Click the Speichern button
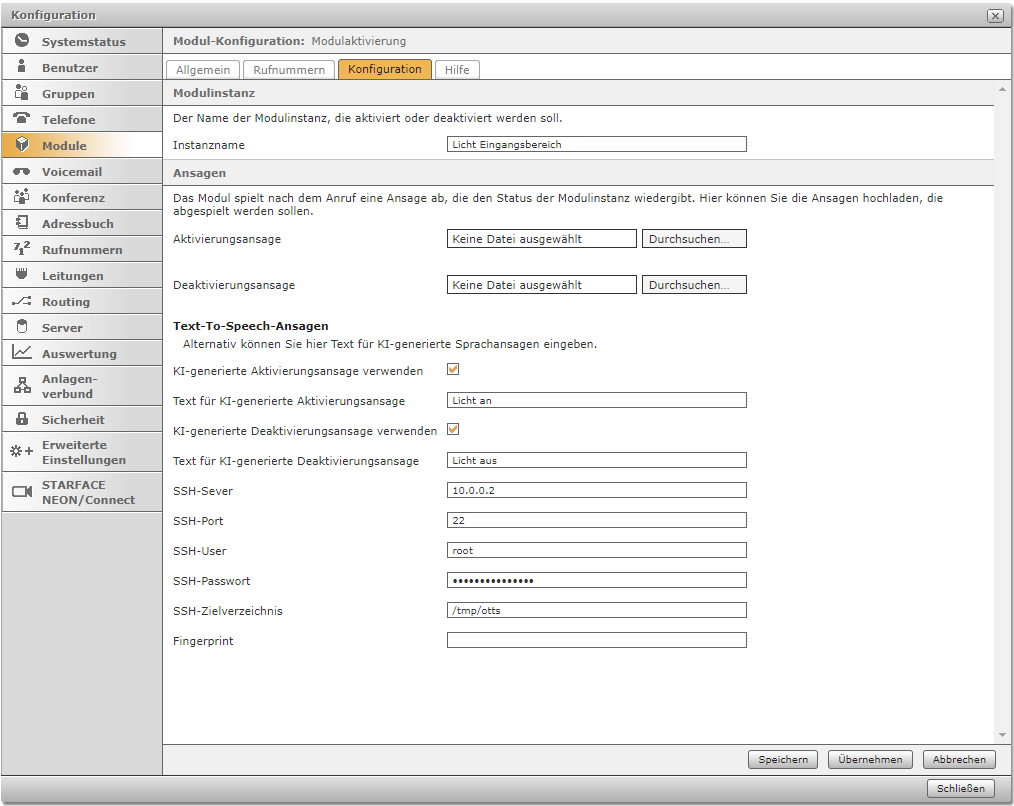Image resolution: width=1014 pixels, height=806 pixels. tap(783, 759)
